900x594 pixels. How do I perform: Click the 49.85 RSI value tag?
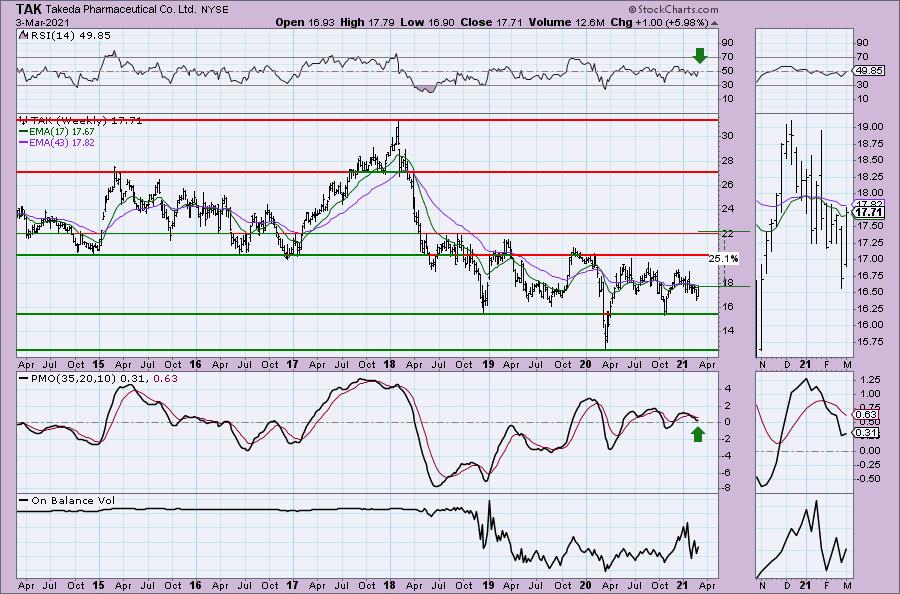pos(867,71)
